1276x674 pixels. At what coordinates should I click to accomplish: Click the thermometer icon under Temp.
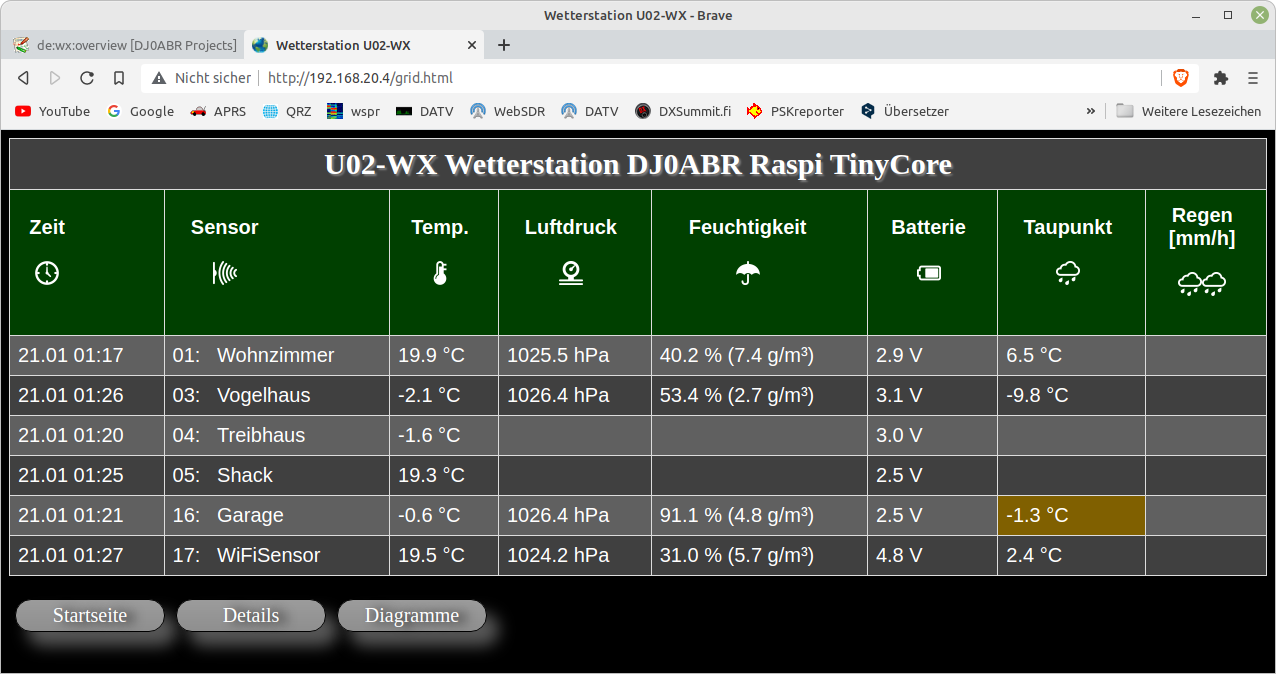440,273
